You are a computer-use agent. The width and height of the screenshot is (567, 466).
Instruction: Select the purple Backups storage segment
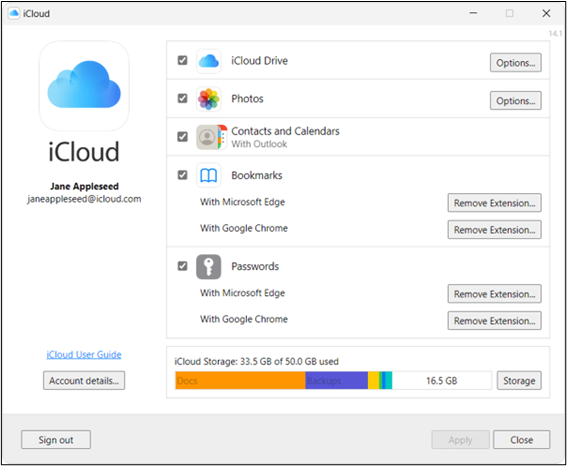[x=337, y=380]
